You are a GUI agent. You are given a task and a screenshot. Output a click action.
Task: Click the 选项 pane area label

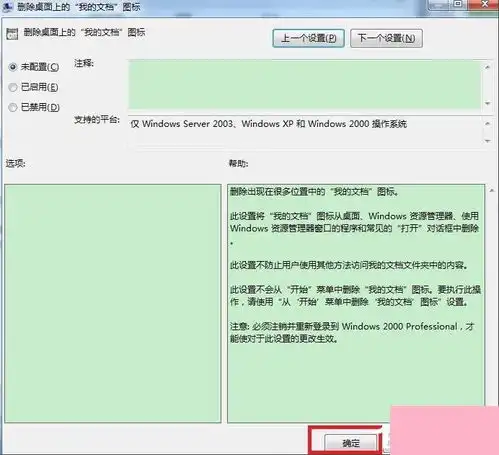[15, 163]
